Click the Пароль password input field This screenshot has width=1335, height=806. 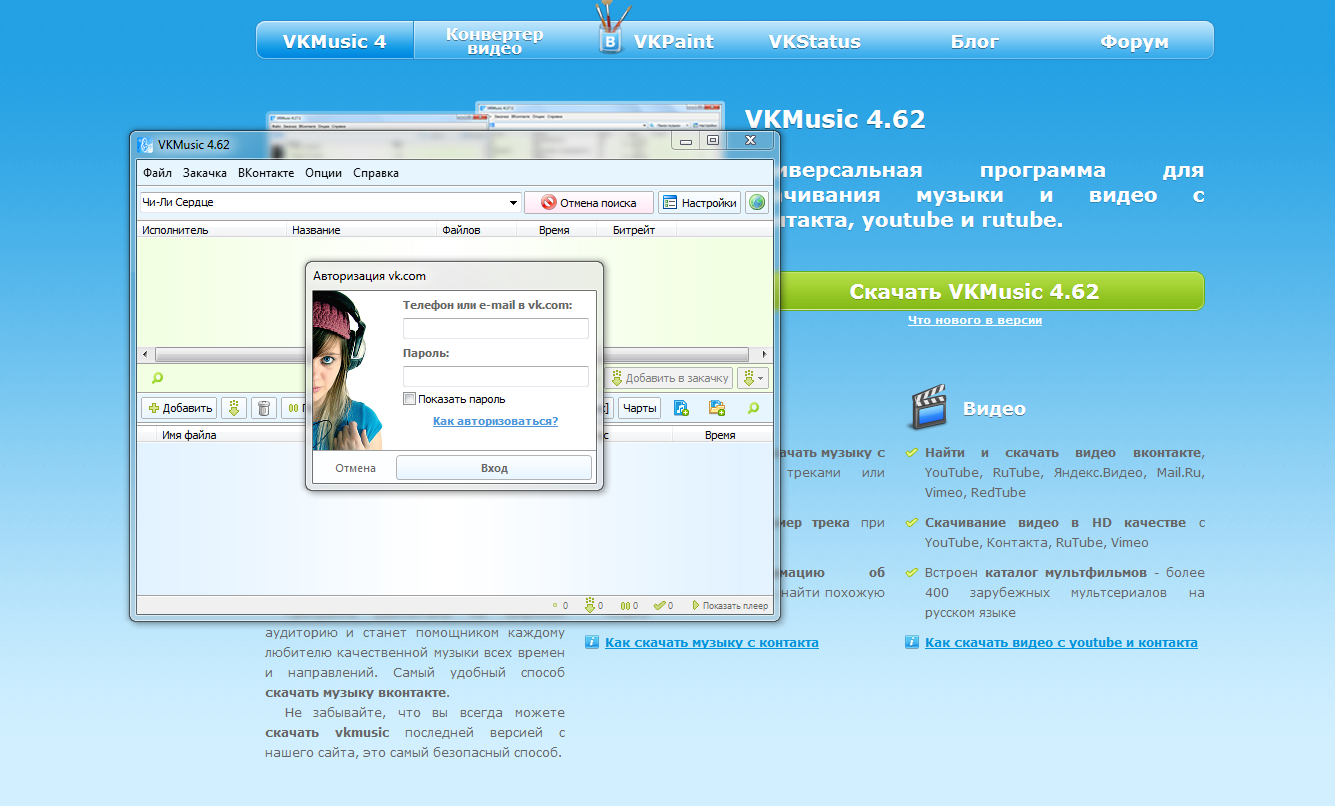496,376
